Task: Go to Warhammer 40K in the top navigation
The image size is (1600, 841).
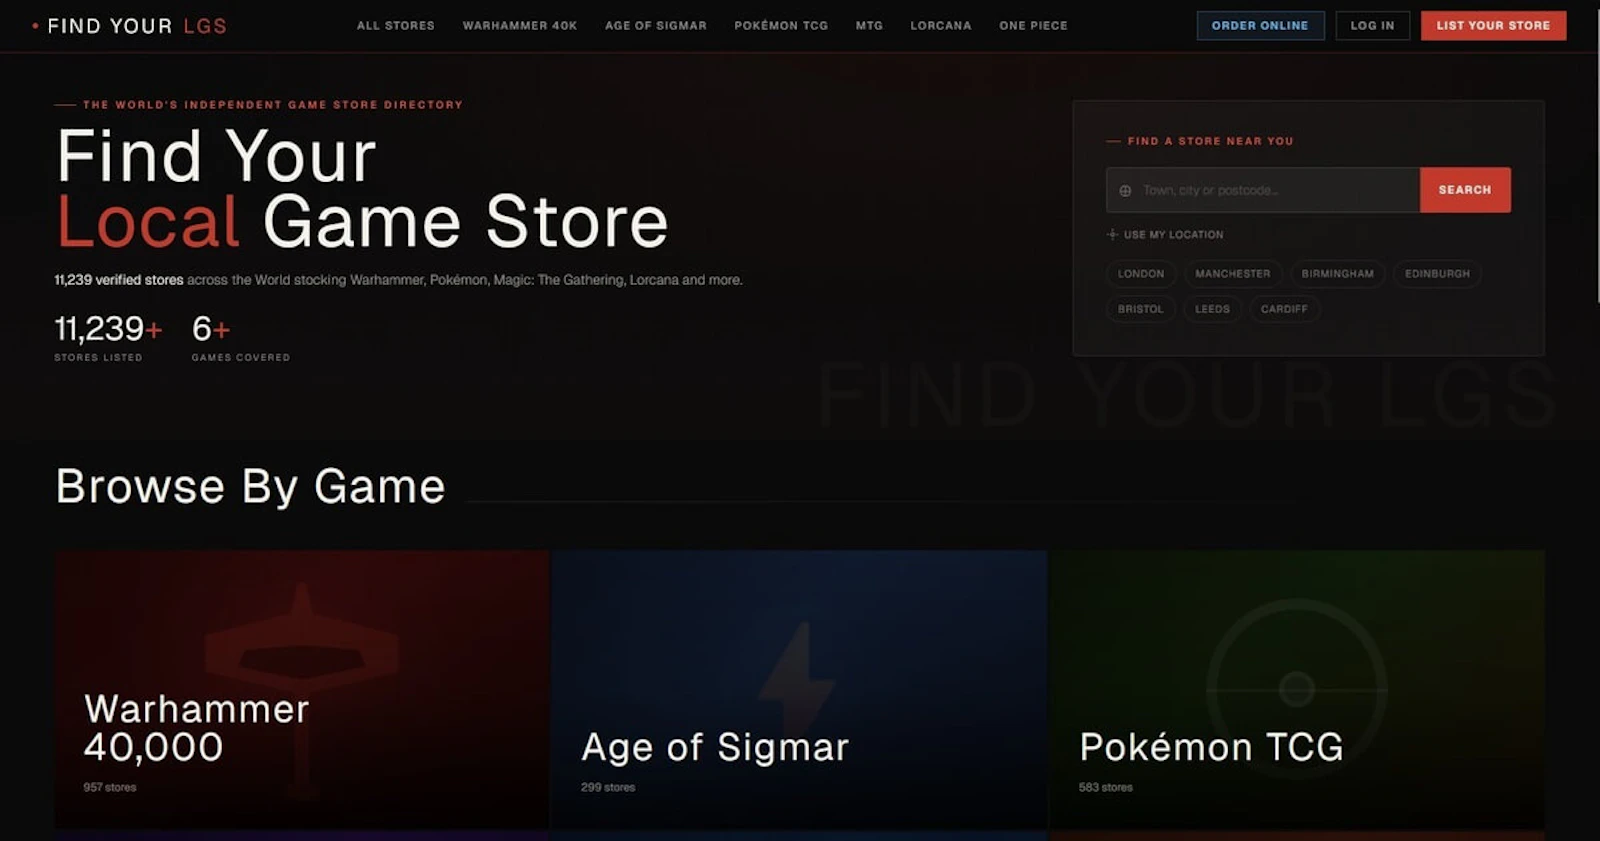Action: pos(520,26)
